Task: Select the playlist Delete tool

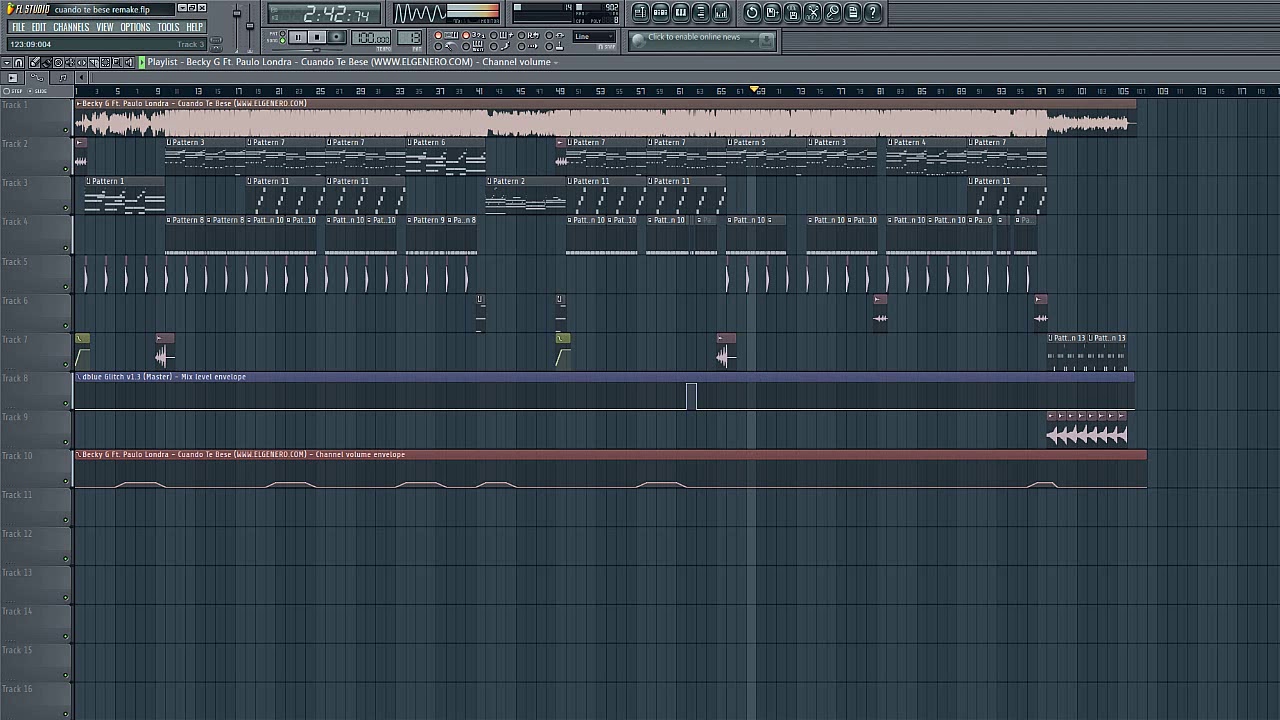Action: click(x=58, y=62)
